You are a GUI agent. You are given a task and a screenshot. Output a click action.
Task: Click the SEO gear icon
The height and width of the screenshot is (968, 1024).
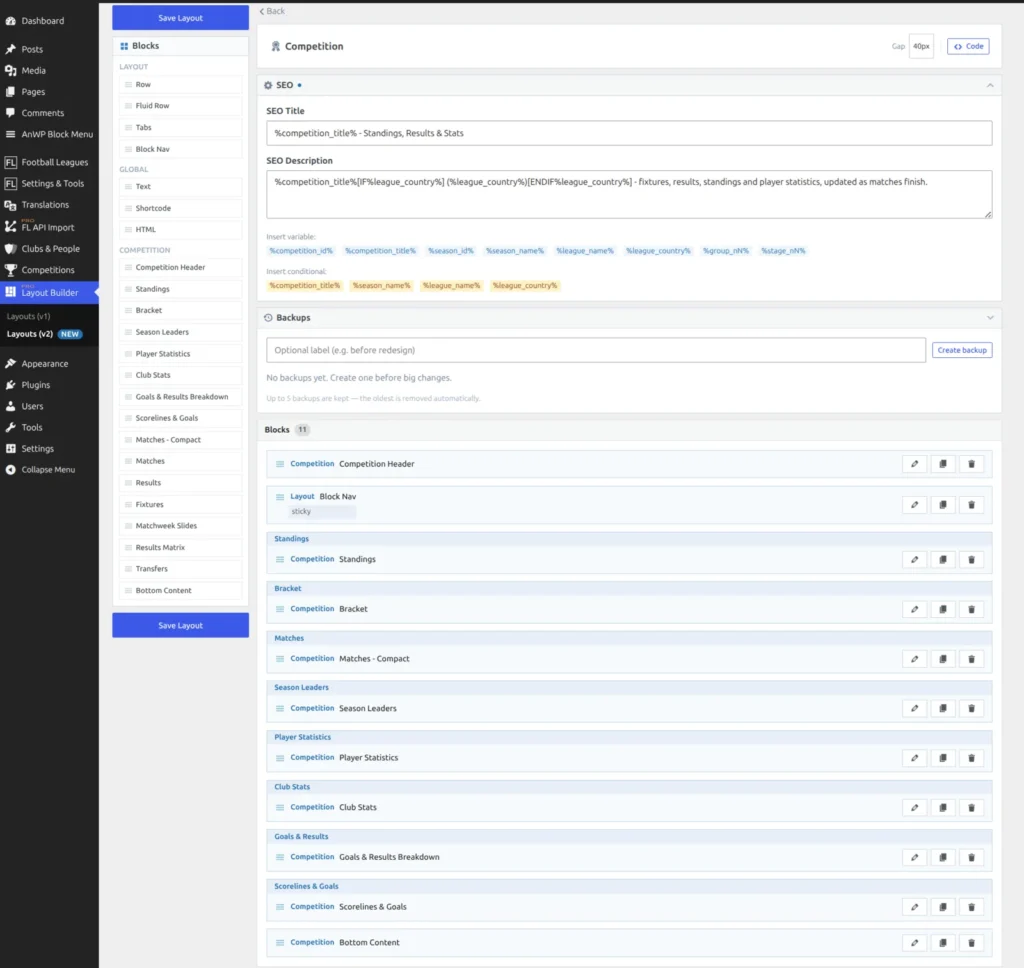[268, 85]
